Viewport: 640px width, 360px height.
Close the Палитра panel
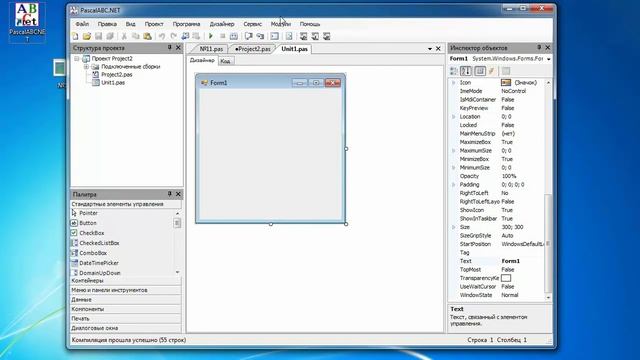click(178, 194)
